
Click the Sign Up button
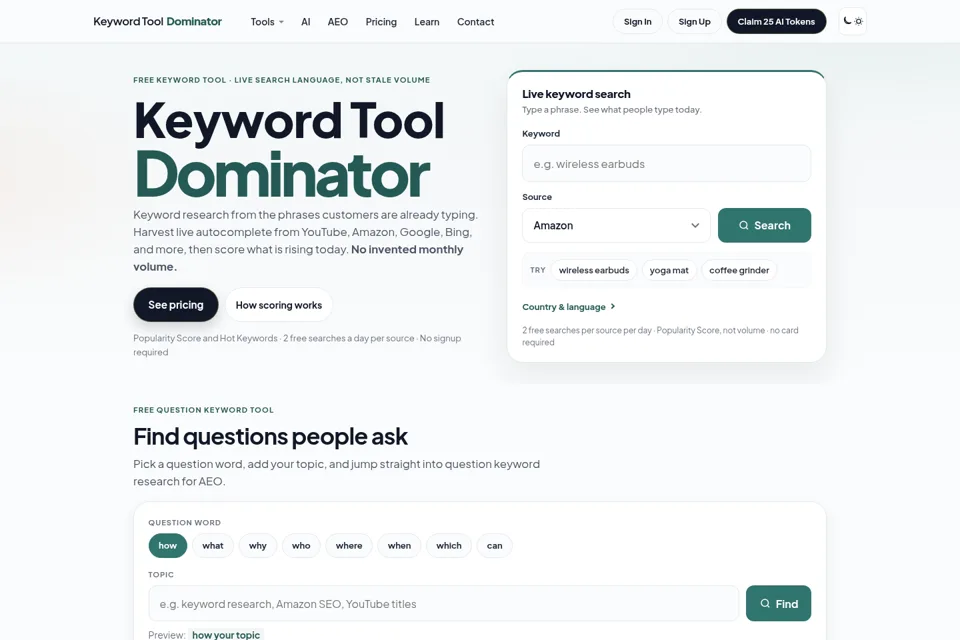pyautogui.click(x=694, y=21)
